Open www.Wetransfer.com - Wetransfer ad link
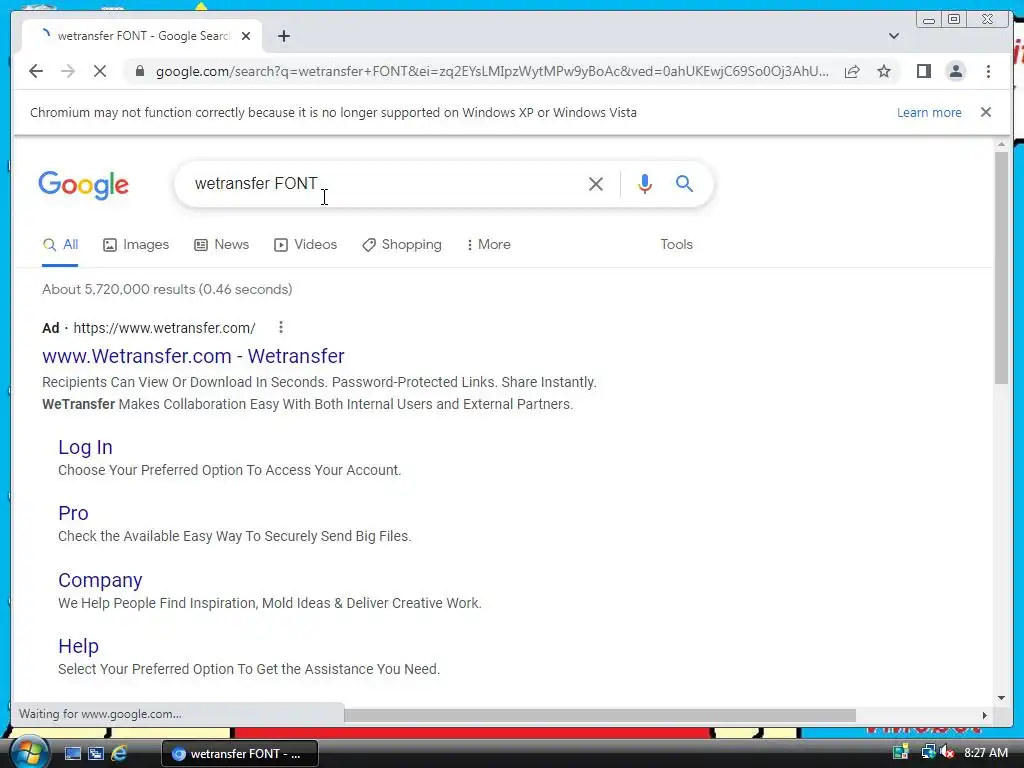1024x768 pixels. (193, 356)
